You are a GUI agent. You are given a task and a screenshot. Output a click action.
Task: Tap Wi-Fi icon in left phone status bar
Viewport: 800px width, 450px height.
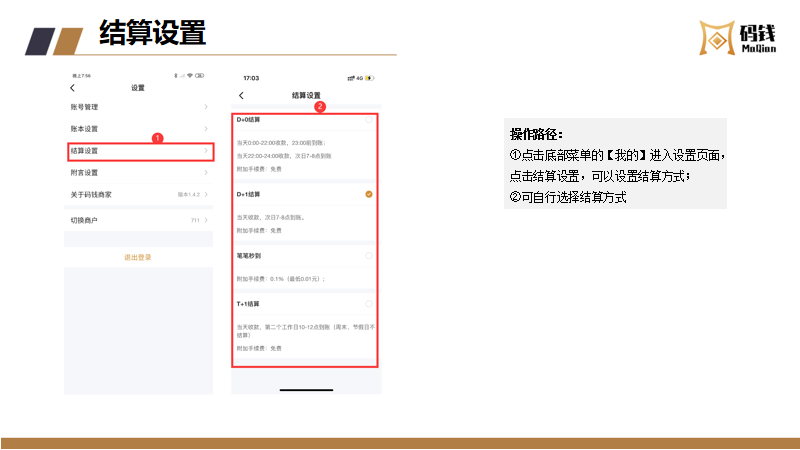pyautogui.click(x=188, y=75)
